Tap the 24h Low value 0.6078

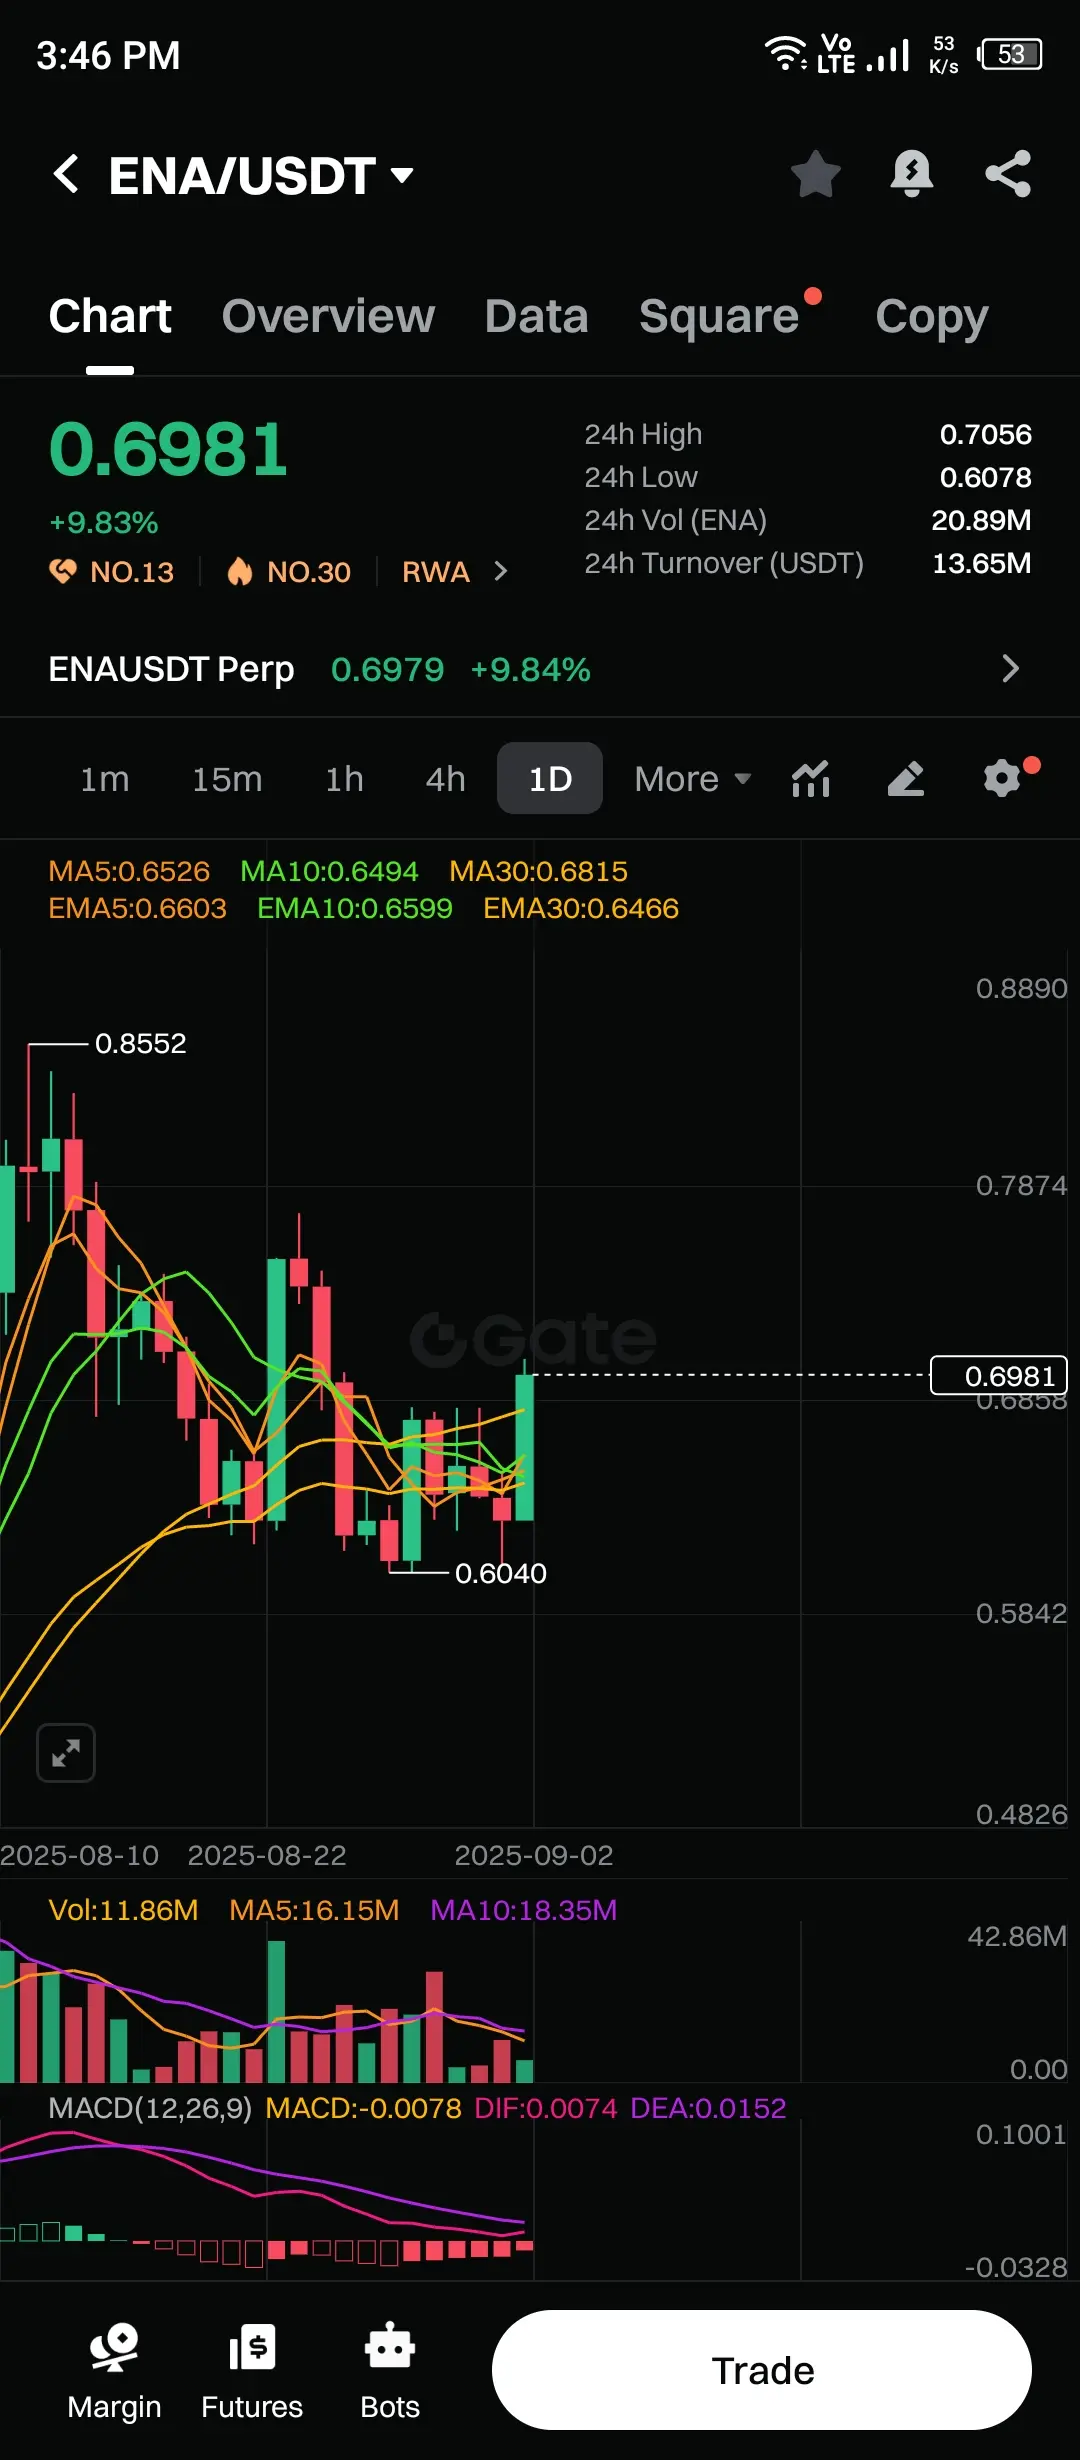(x=986, y=477)
